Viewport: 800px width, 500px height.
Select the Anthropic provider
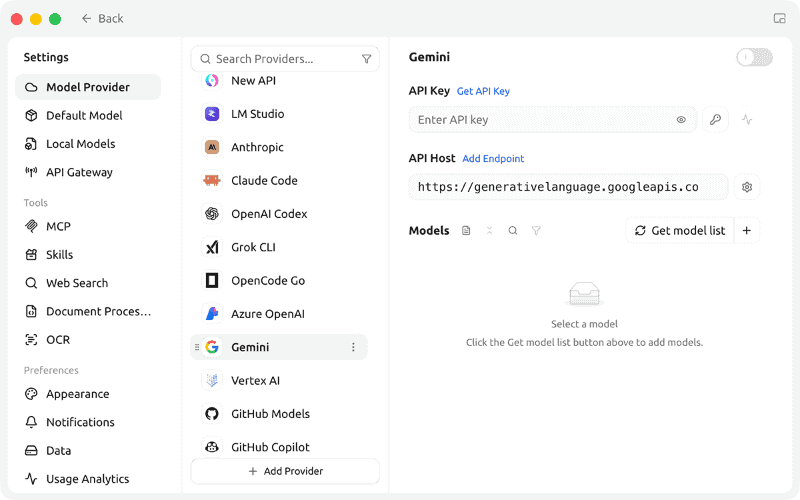[279, 147]
